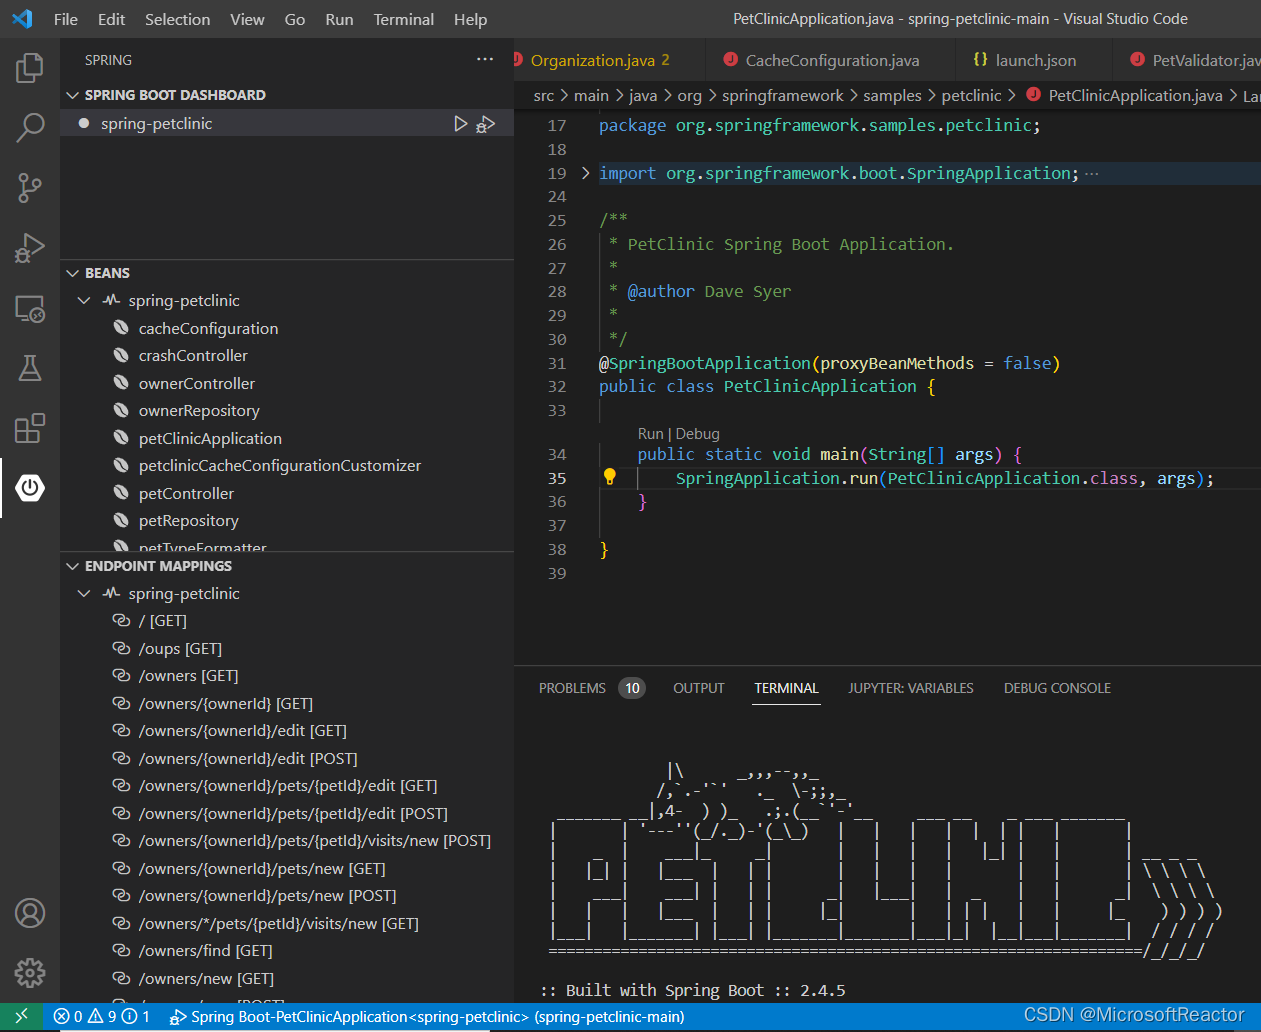Open the File menu
Image resolution: width=1261 pixels, height=1032 pixels.
[66, 19]
